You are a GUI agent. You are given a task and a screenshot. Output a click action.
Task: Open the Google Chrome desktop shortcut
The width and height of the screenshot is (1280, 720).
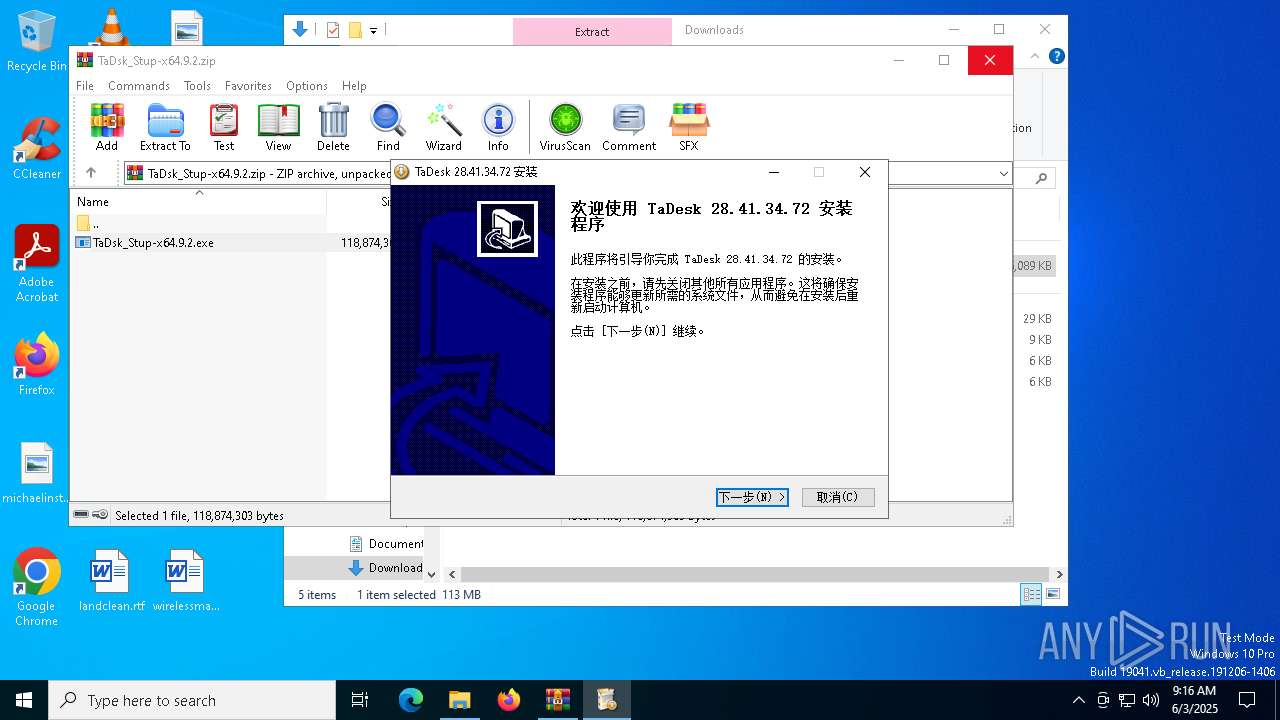pyautogui.click(x=37, y=587)
